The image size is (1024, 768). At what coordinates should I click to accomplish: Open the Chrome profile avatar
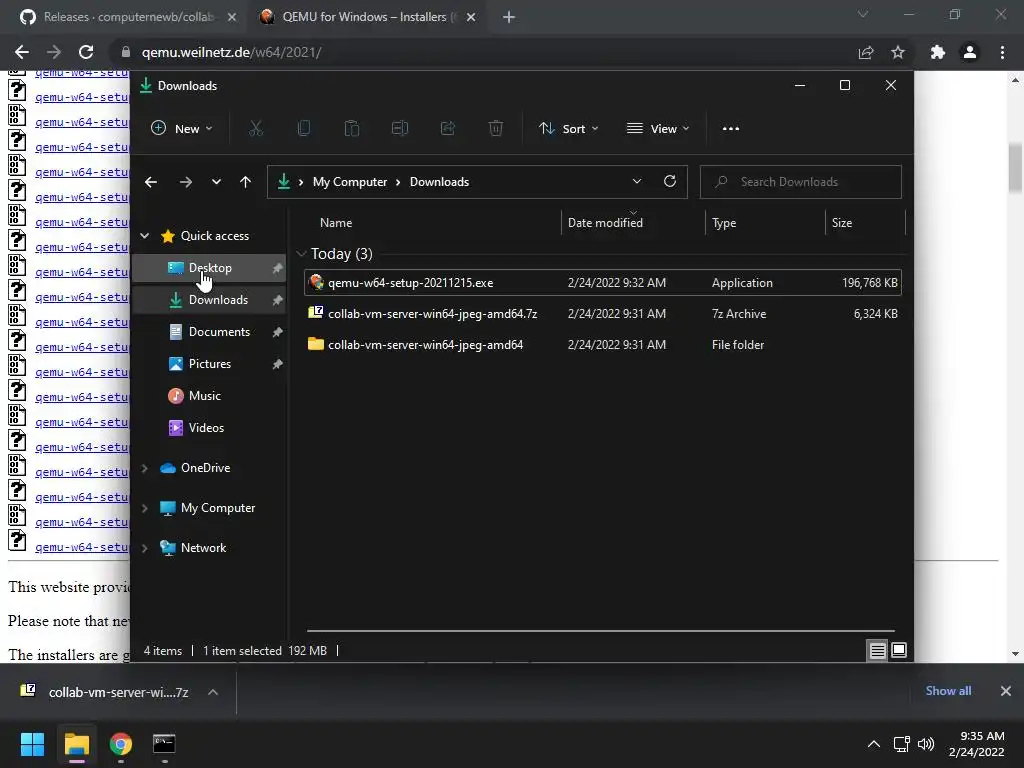click(x=970, y=52)
